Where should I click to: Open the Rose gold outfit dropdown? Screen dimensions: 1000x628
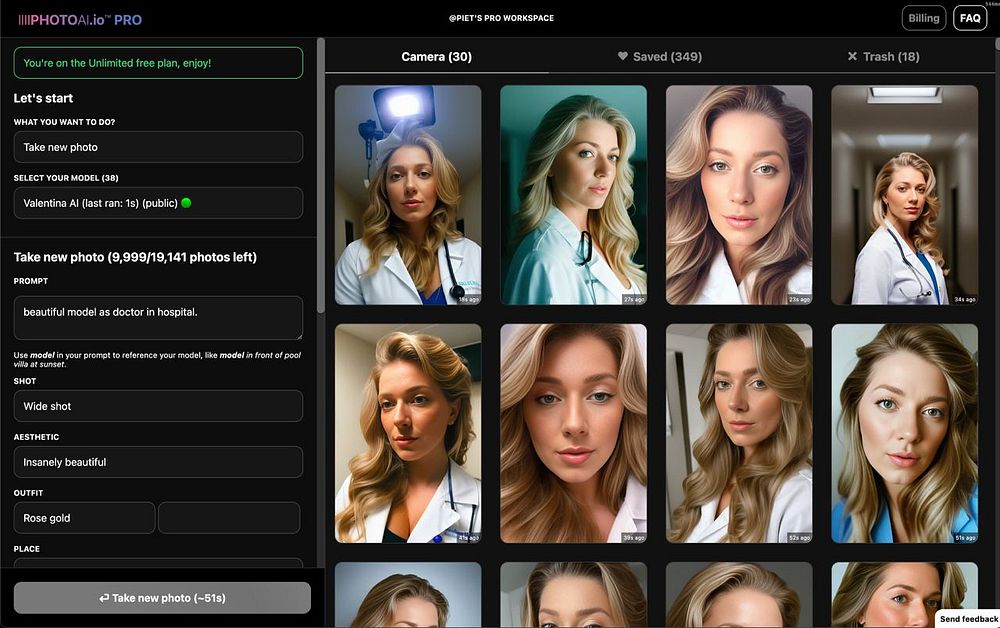(84, 518)
